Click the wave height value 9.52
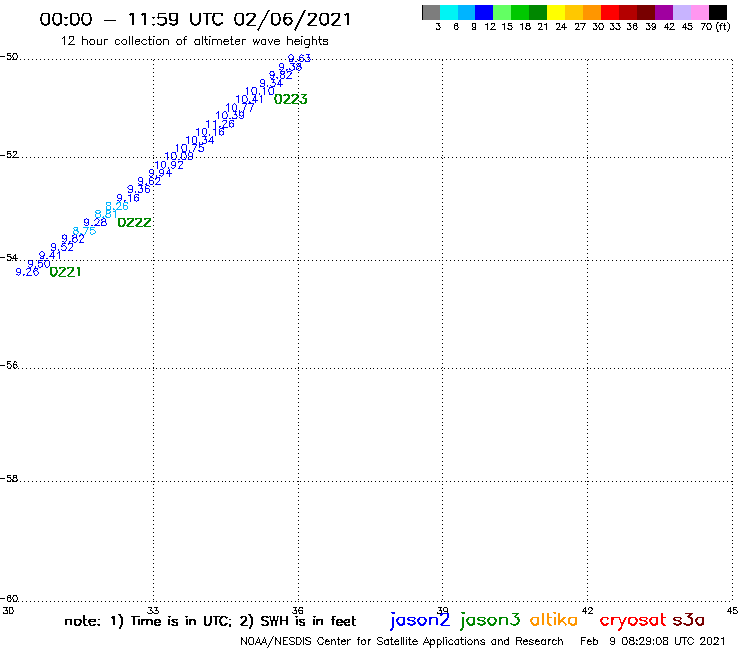 click(62, 247)
